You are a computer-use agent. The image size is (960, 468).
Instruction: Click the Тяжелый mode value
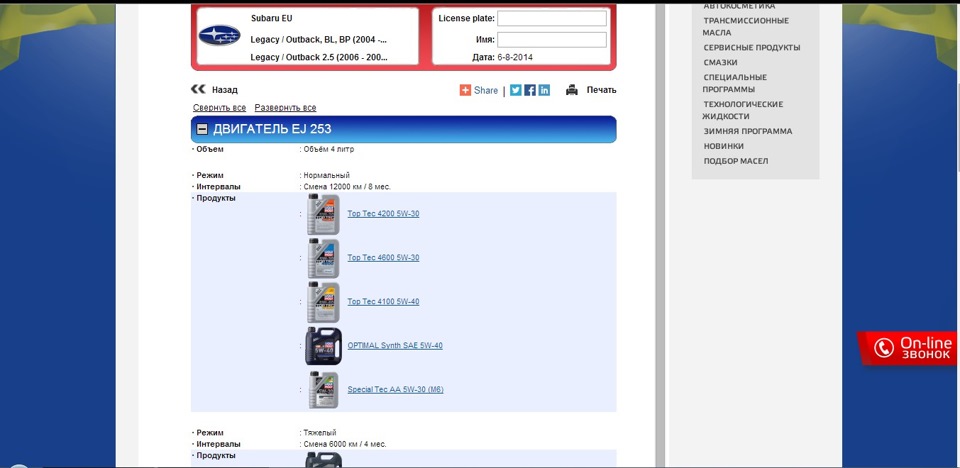pyautogui.click(x=320, y=432)
